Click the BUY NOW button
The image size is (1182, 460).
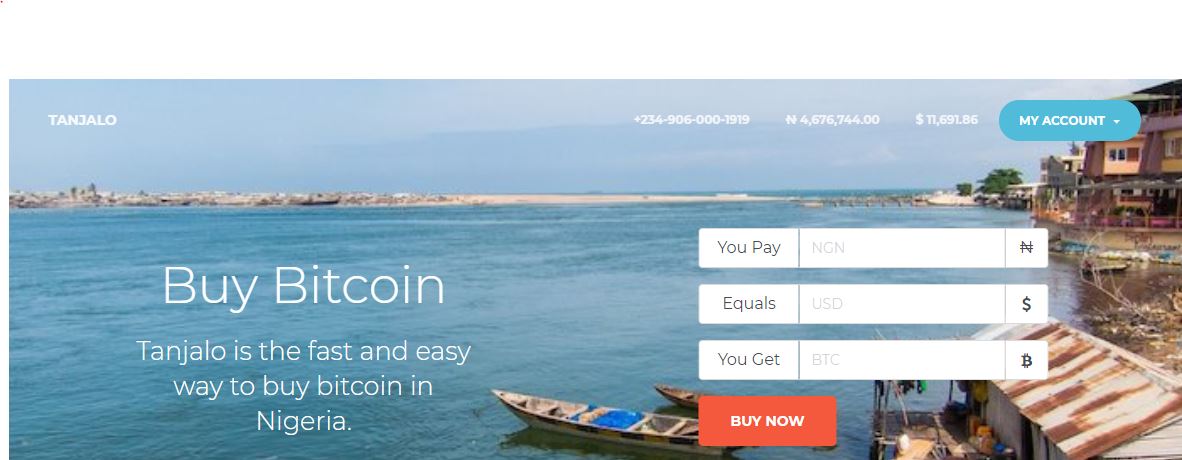[767, 421]
